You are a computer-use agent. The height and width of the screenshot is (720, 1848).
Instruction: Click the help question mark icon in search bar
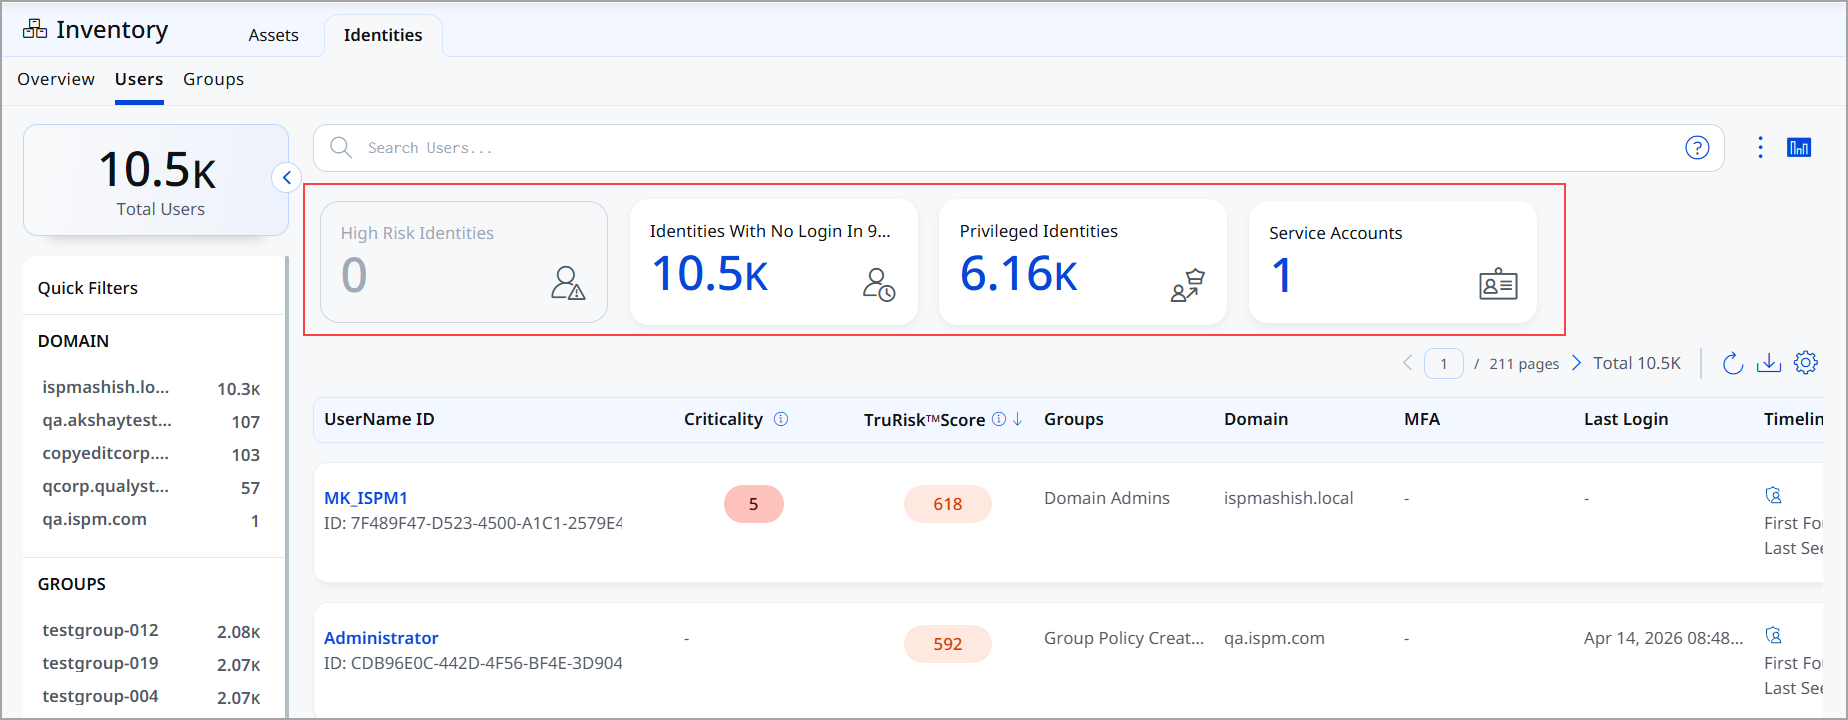point(1697,148)
